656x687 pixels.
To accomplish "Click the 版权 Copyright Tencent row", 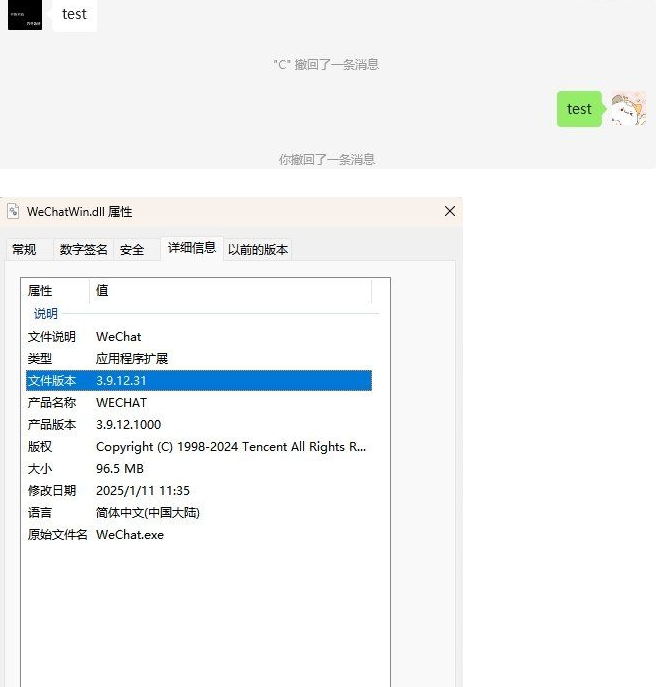I will click(198, 447).
